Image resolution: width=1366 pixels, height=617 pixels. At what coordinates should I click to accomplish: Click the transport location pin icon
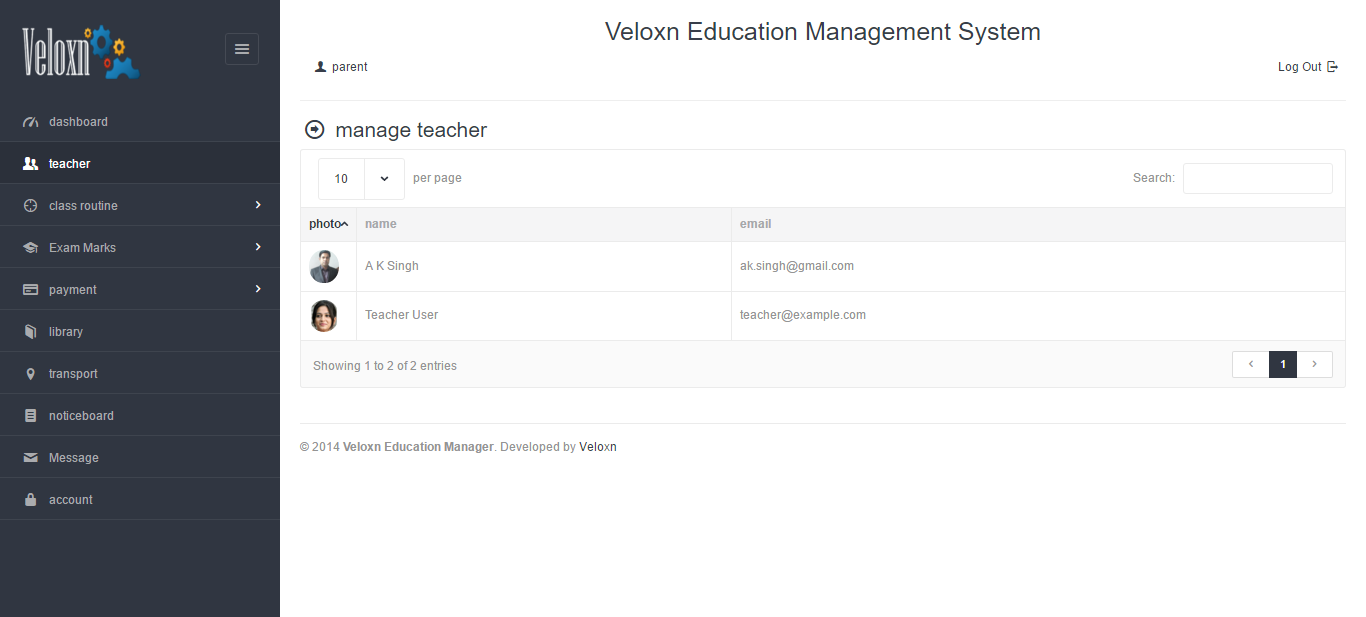click(x=30, y=374)
